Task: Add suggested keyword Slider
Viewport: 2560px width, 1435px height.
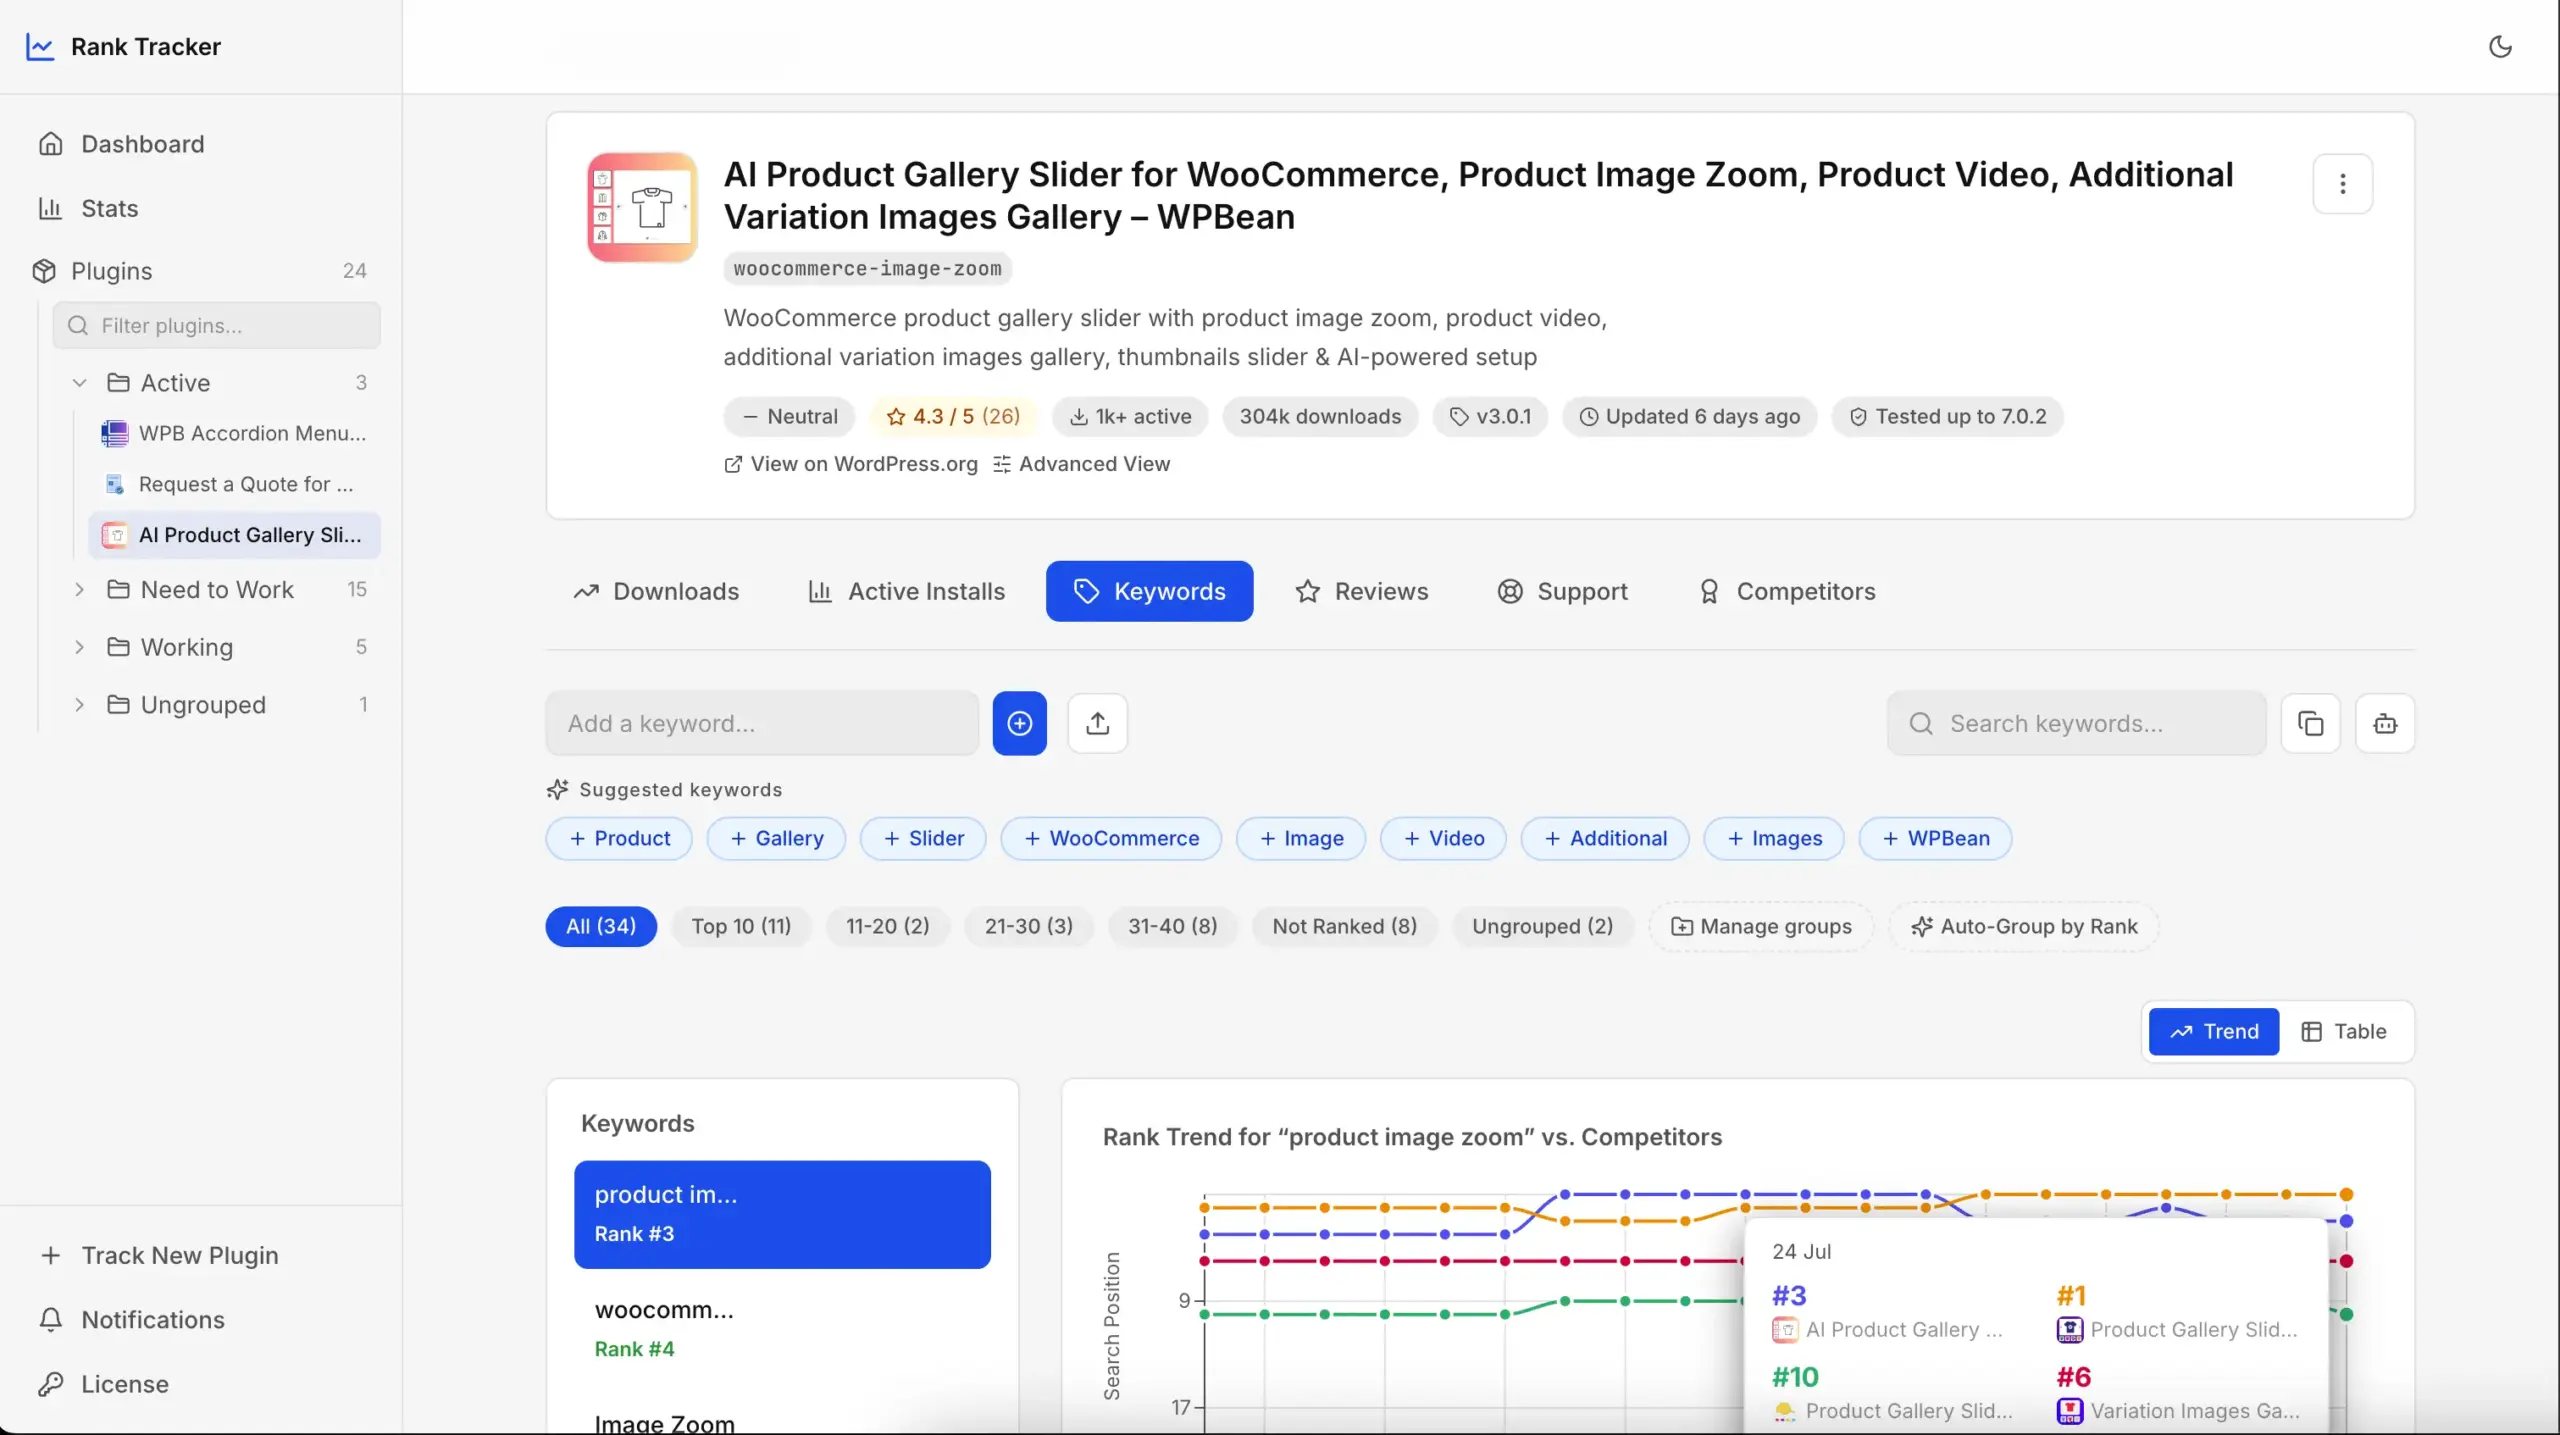Action: click(x=923, y=838)
